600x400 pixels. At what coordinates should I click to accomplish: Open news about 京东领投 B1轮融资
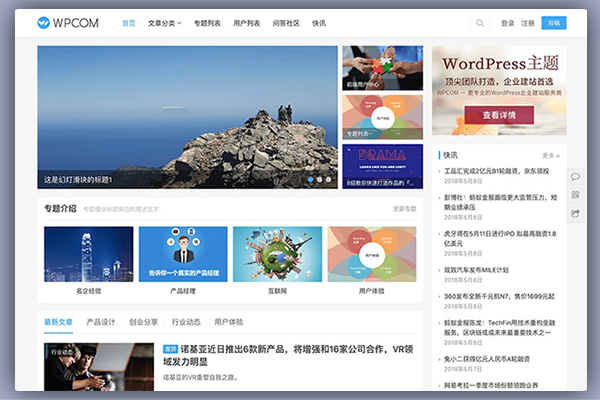tap(496, 171)
